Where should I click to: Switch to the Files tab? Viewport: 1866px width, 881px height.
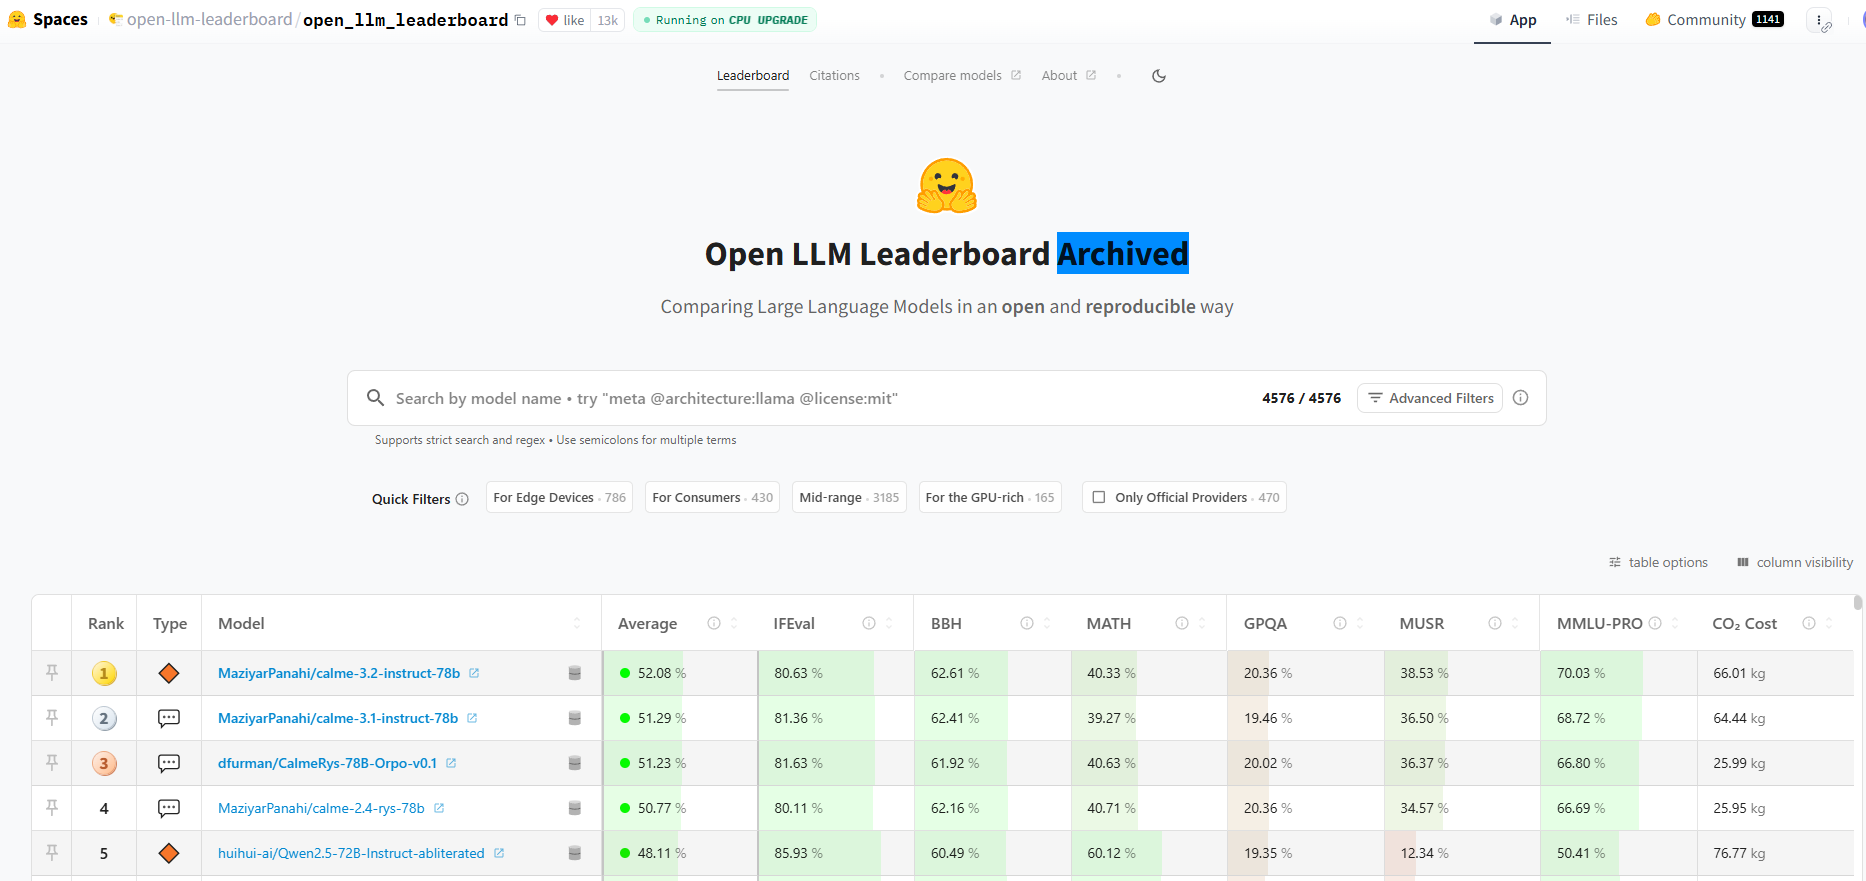point(1591,20)
